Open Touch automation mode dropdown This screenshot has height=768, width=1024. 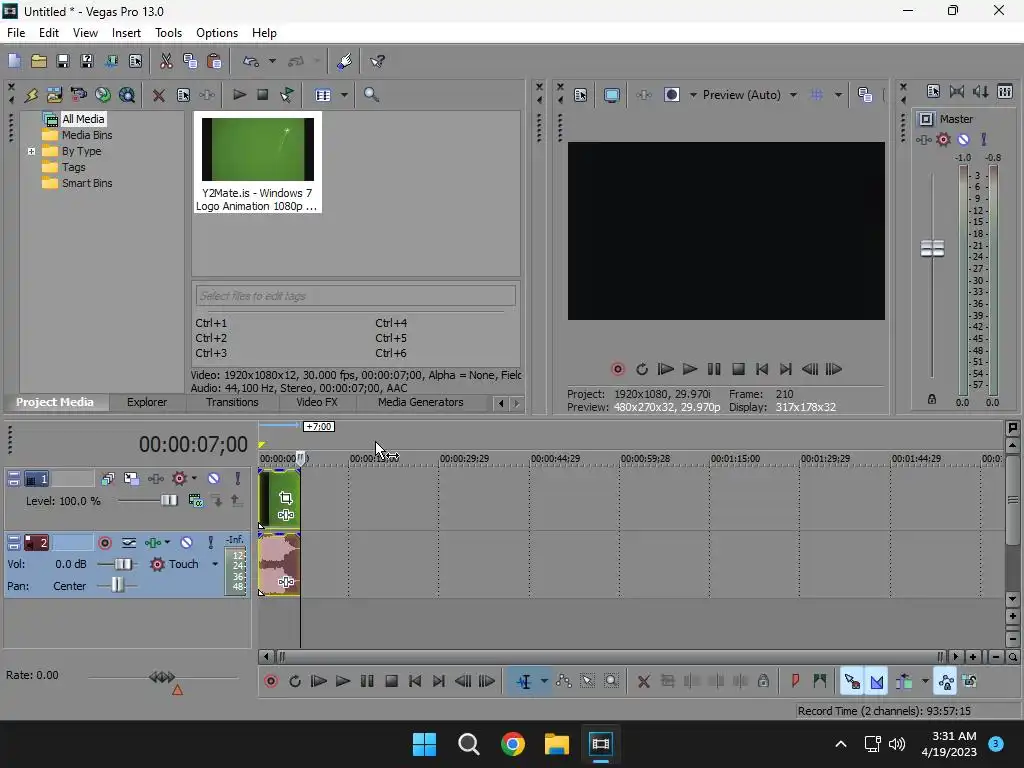[215, 564]
